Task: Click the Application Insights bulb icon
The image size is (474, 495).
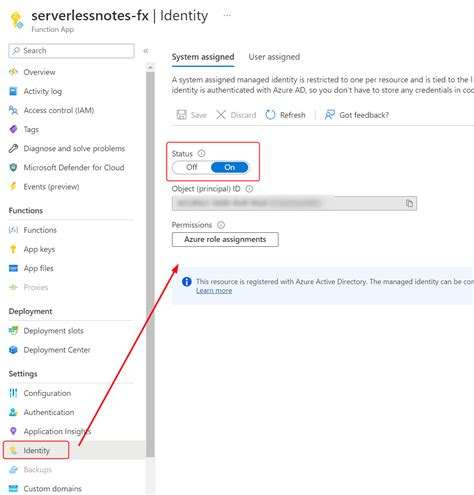Action: pos(13,431)
